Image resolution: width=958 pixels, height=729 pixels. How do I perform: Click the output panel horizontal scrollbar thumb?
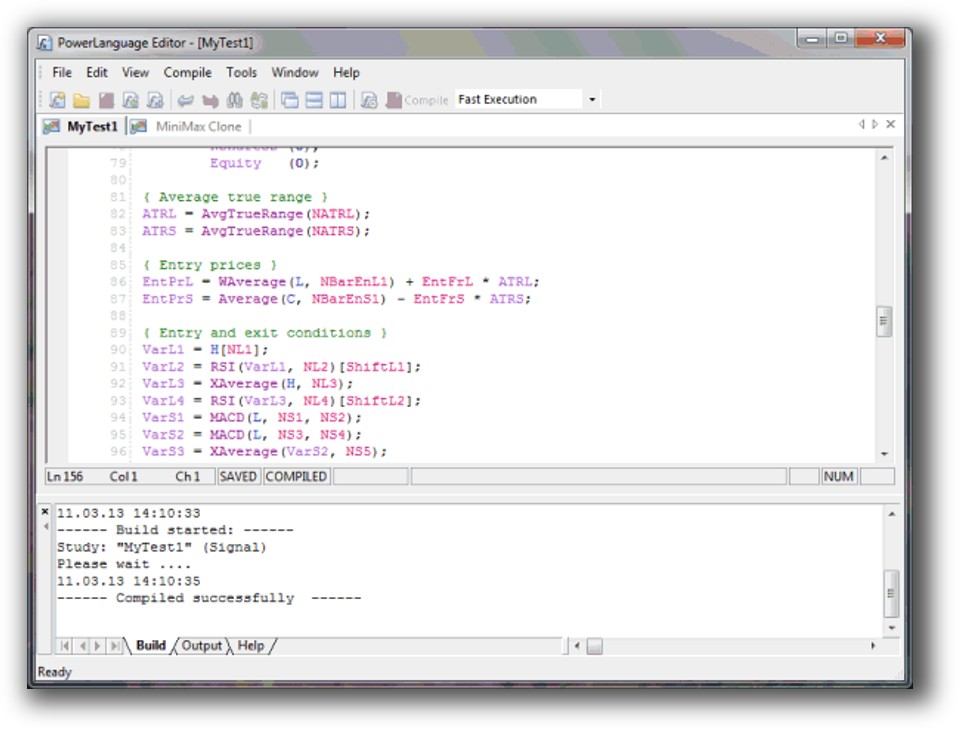[594, 647]
